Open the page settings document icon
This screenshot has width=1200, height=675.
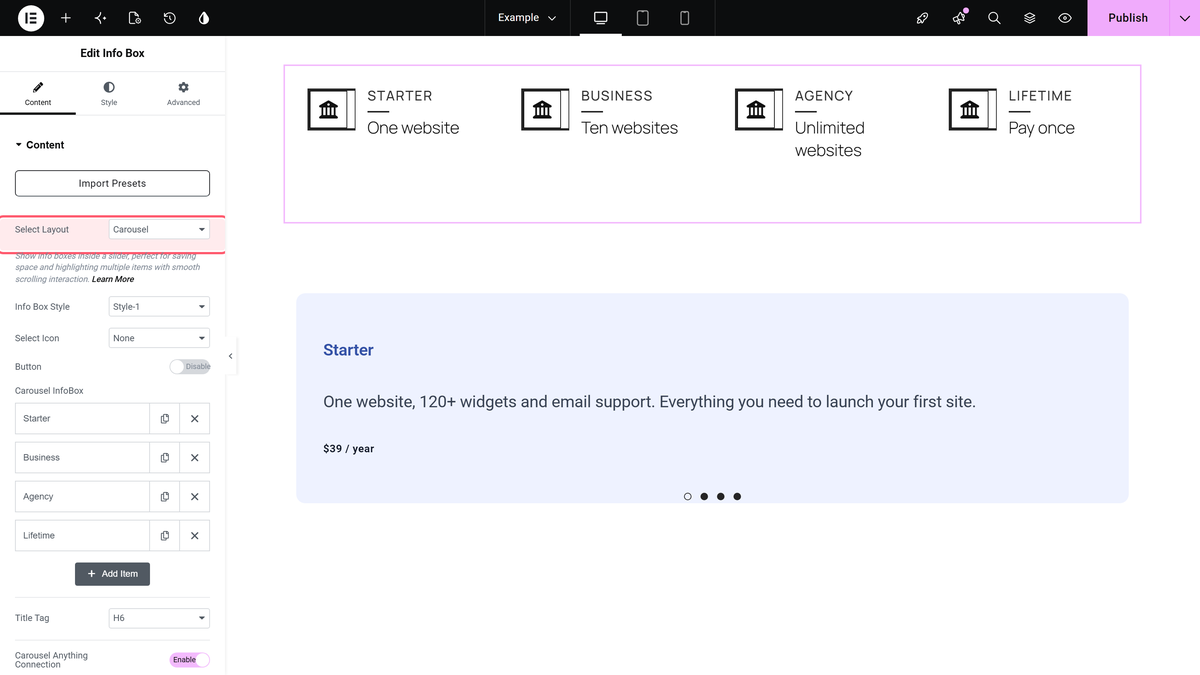135,18
